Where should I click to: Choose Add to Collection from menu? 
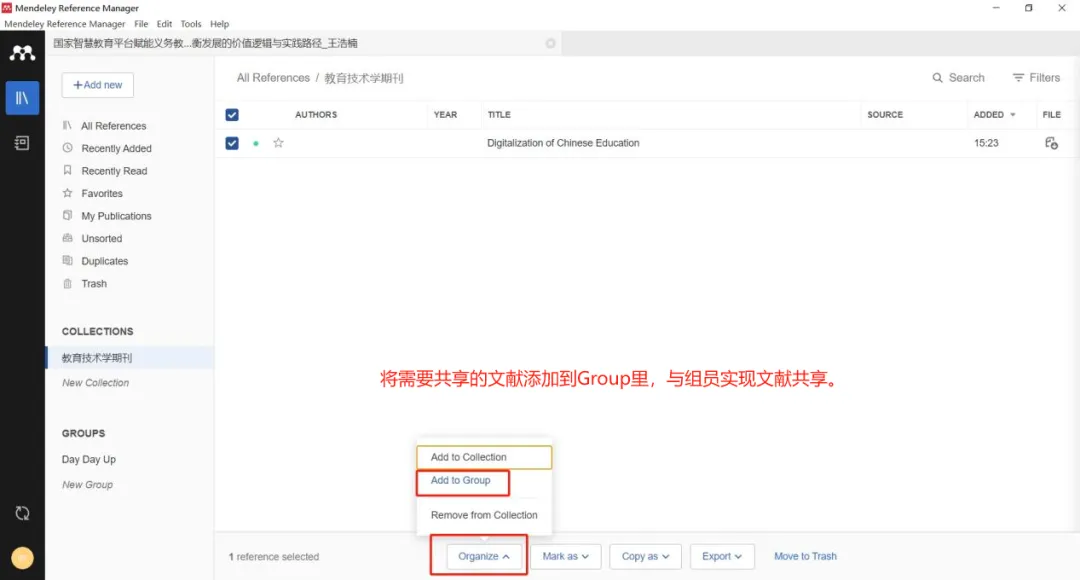pos(484,457)
